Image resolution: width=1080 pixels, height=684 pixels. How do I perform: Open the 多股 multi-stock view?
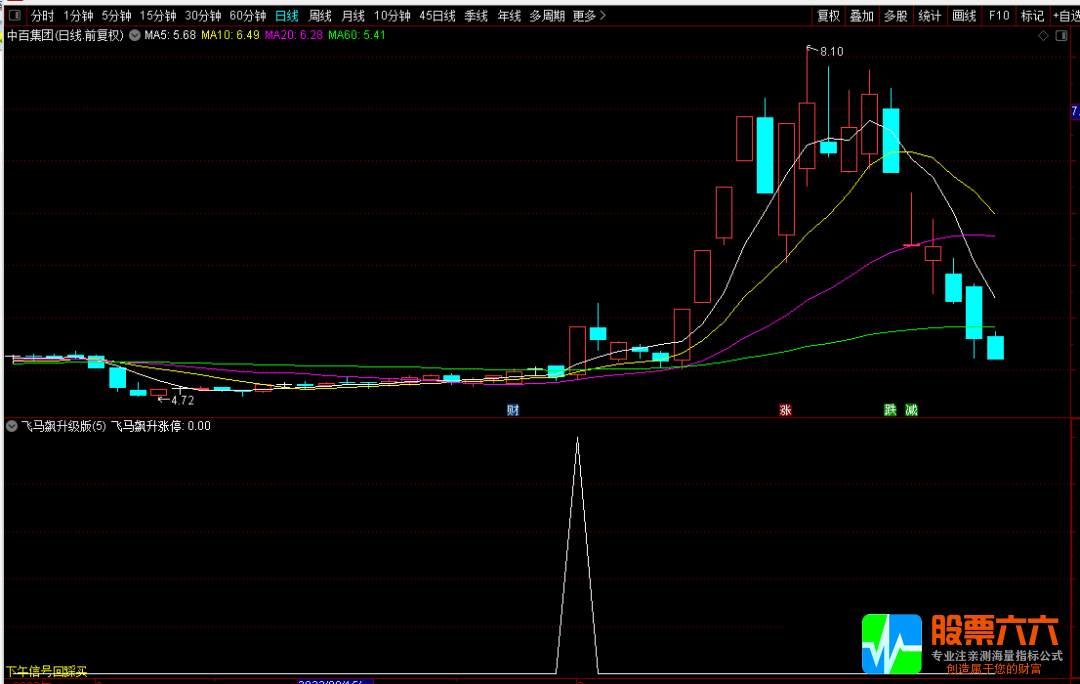coord(895,15)
